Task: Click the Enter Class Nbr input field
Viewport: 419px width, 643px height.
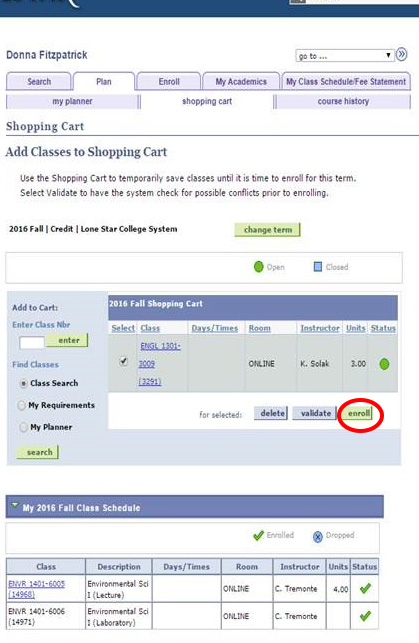Action: tap(32, 343)
